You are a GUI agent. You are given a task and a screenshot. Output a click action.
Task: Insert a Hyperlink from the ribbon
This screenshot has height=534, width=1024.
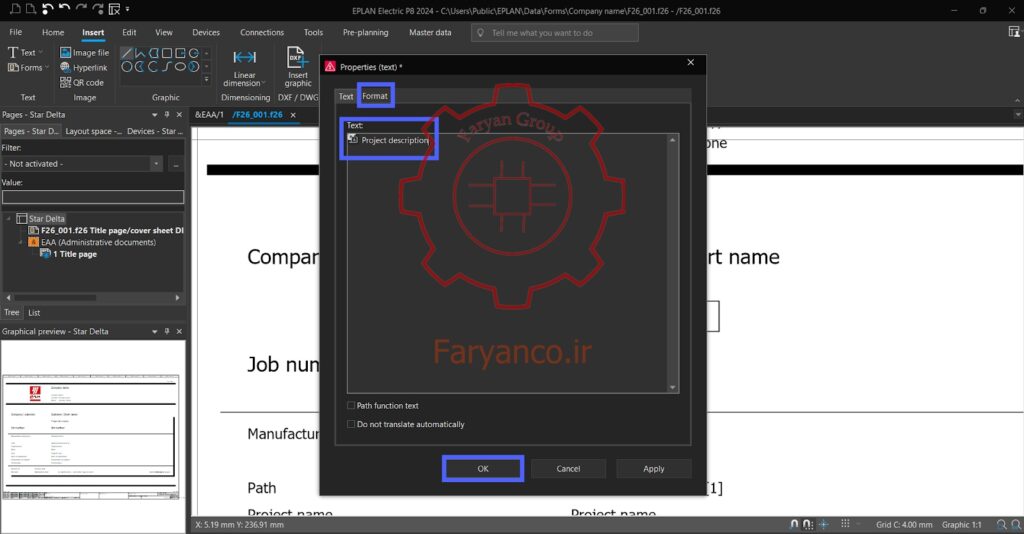[84, 67]
